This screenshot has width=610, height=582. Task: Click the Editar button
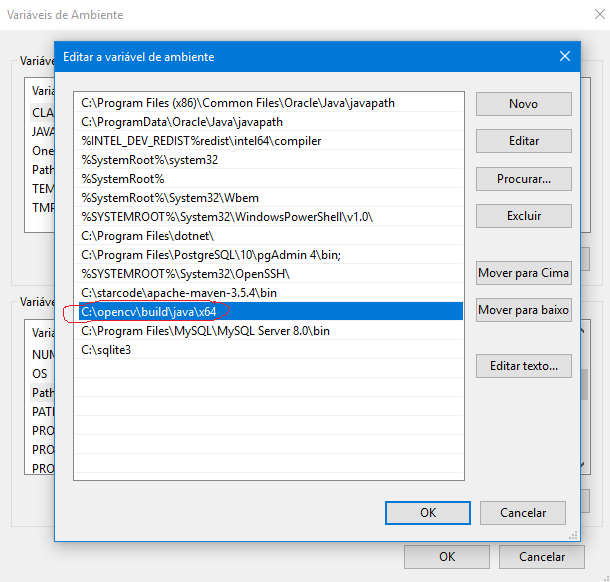coord(523,141)
